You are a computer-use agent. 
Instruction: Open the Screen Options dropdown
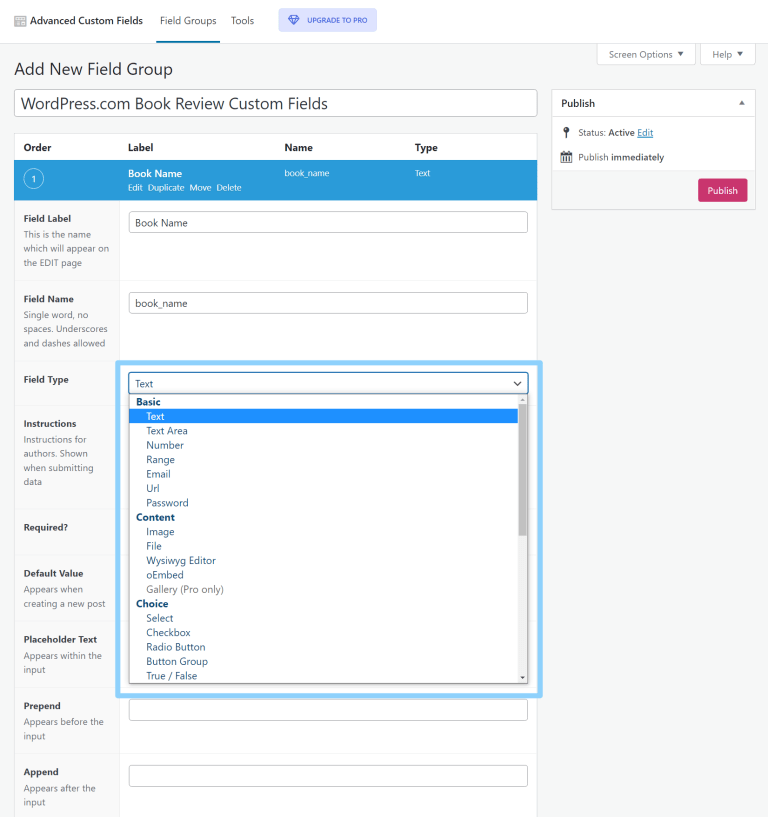point(646,54)
